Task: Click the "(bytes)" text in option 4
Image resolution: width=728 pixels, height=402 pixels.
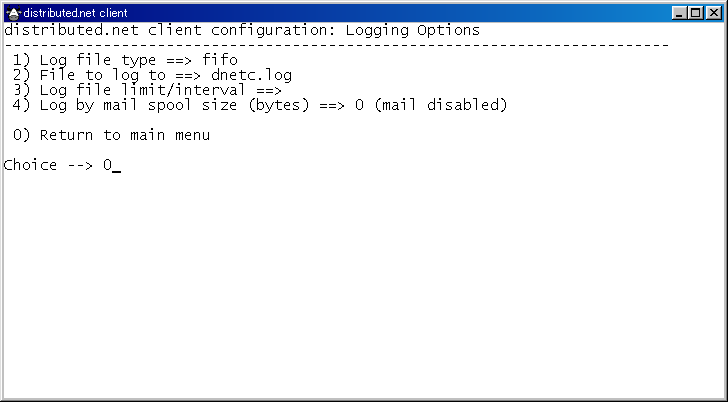Action: point(282,105)
